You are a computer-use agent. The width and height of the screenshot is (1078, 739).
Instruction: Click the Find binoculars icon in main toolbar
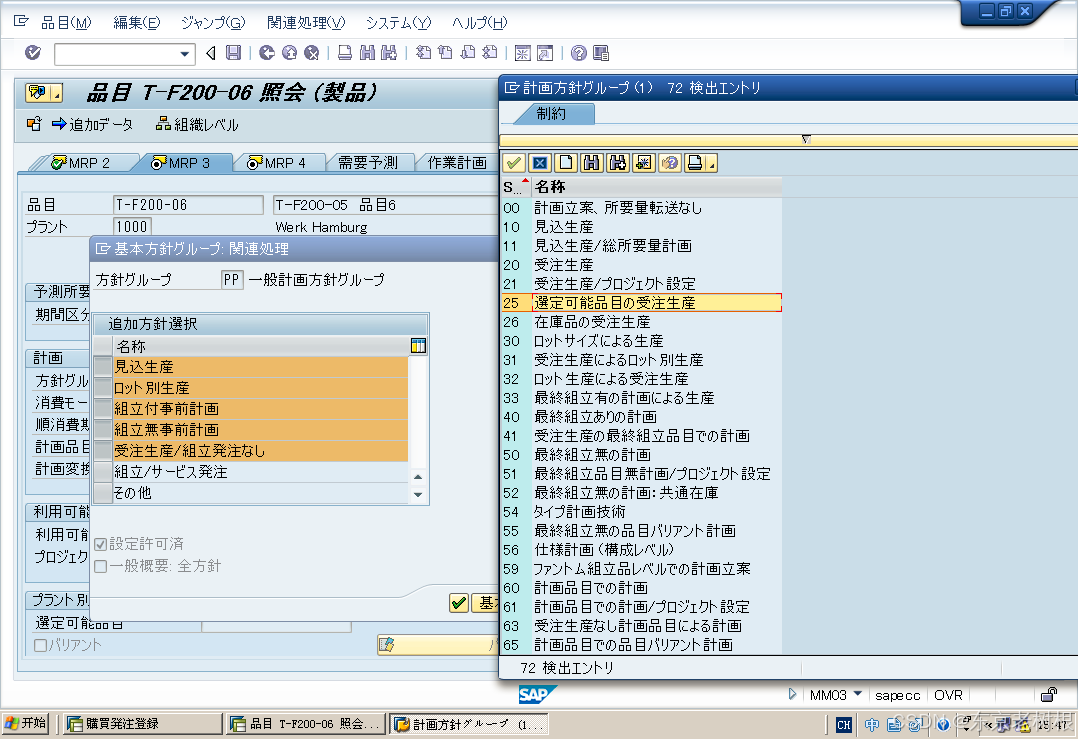point(367,53)
